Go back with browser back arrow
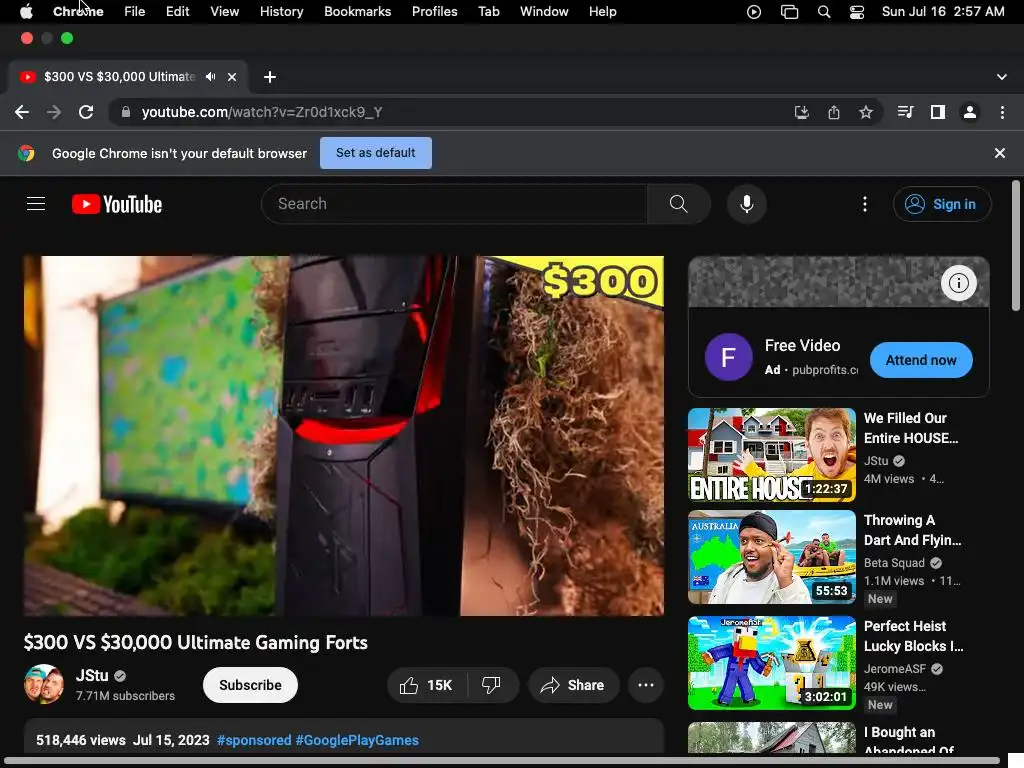The height and width of the screenshot is (768, 1024). click(22, 112)
